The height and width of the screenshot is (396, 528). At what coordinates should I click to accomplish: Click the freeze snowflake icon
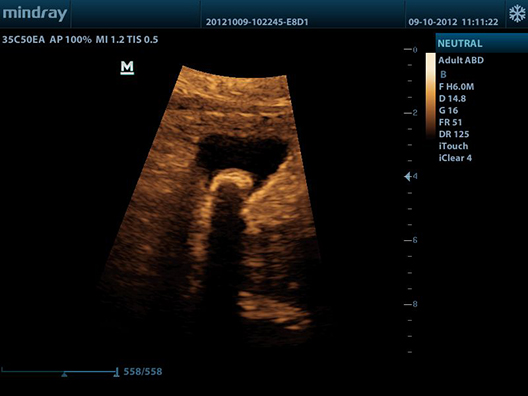[x=517, y=14]
